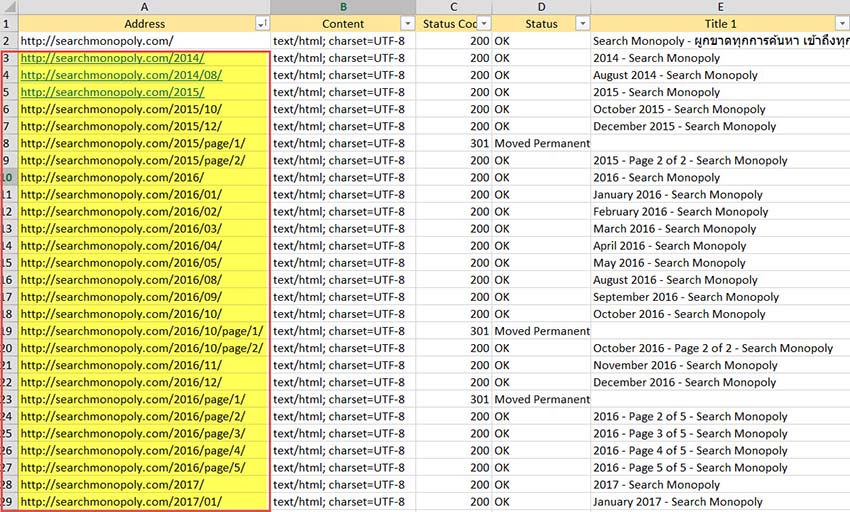Image resolution: width=850 pixels, height=512 pixels.
Task: Select the Address header cell
Action: tap(144, 23)
